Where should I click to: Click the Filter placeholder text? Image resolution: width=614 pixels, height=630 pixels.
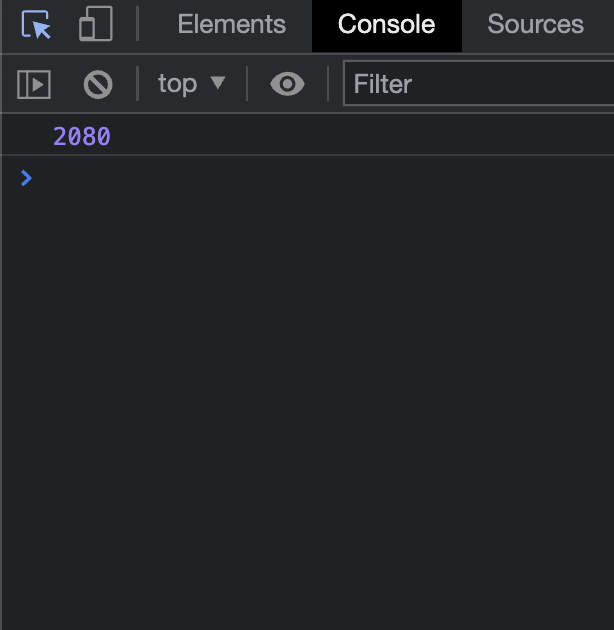pos(383,84)
